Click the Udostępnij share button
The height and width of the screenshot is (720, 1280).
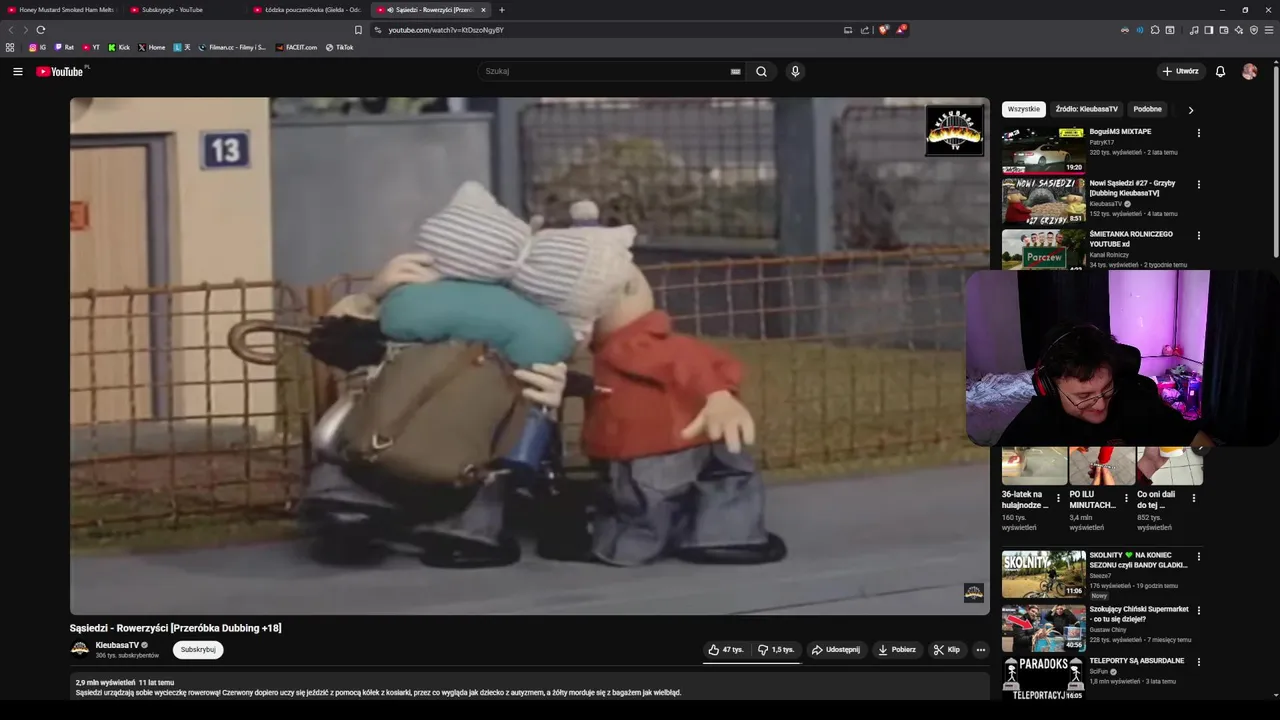[x=835, y=650]
